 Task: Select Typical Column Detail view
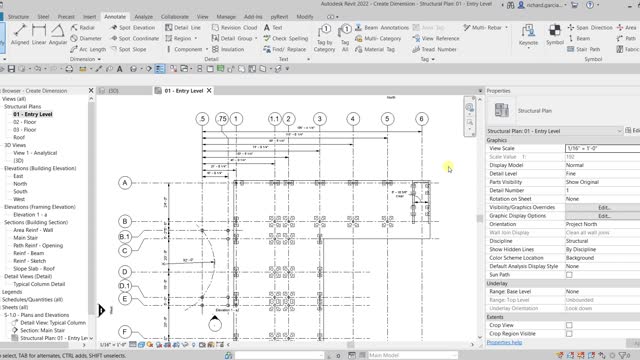39,284
